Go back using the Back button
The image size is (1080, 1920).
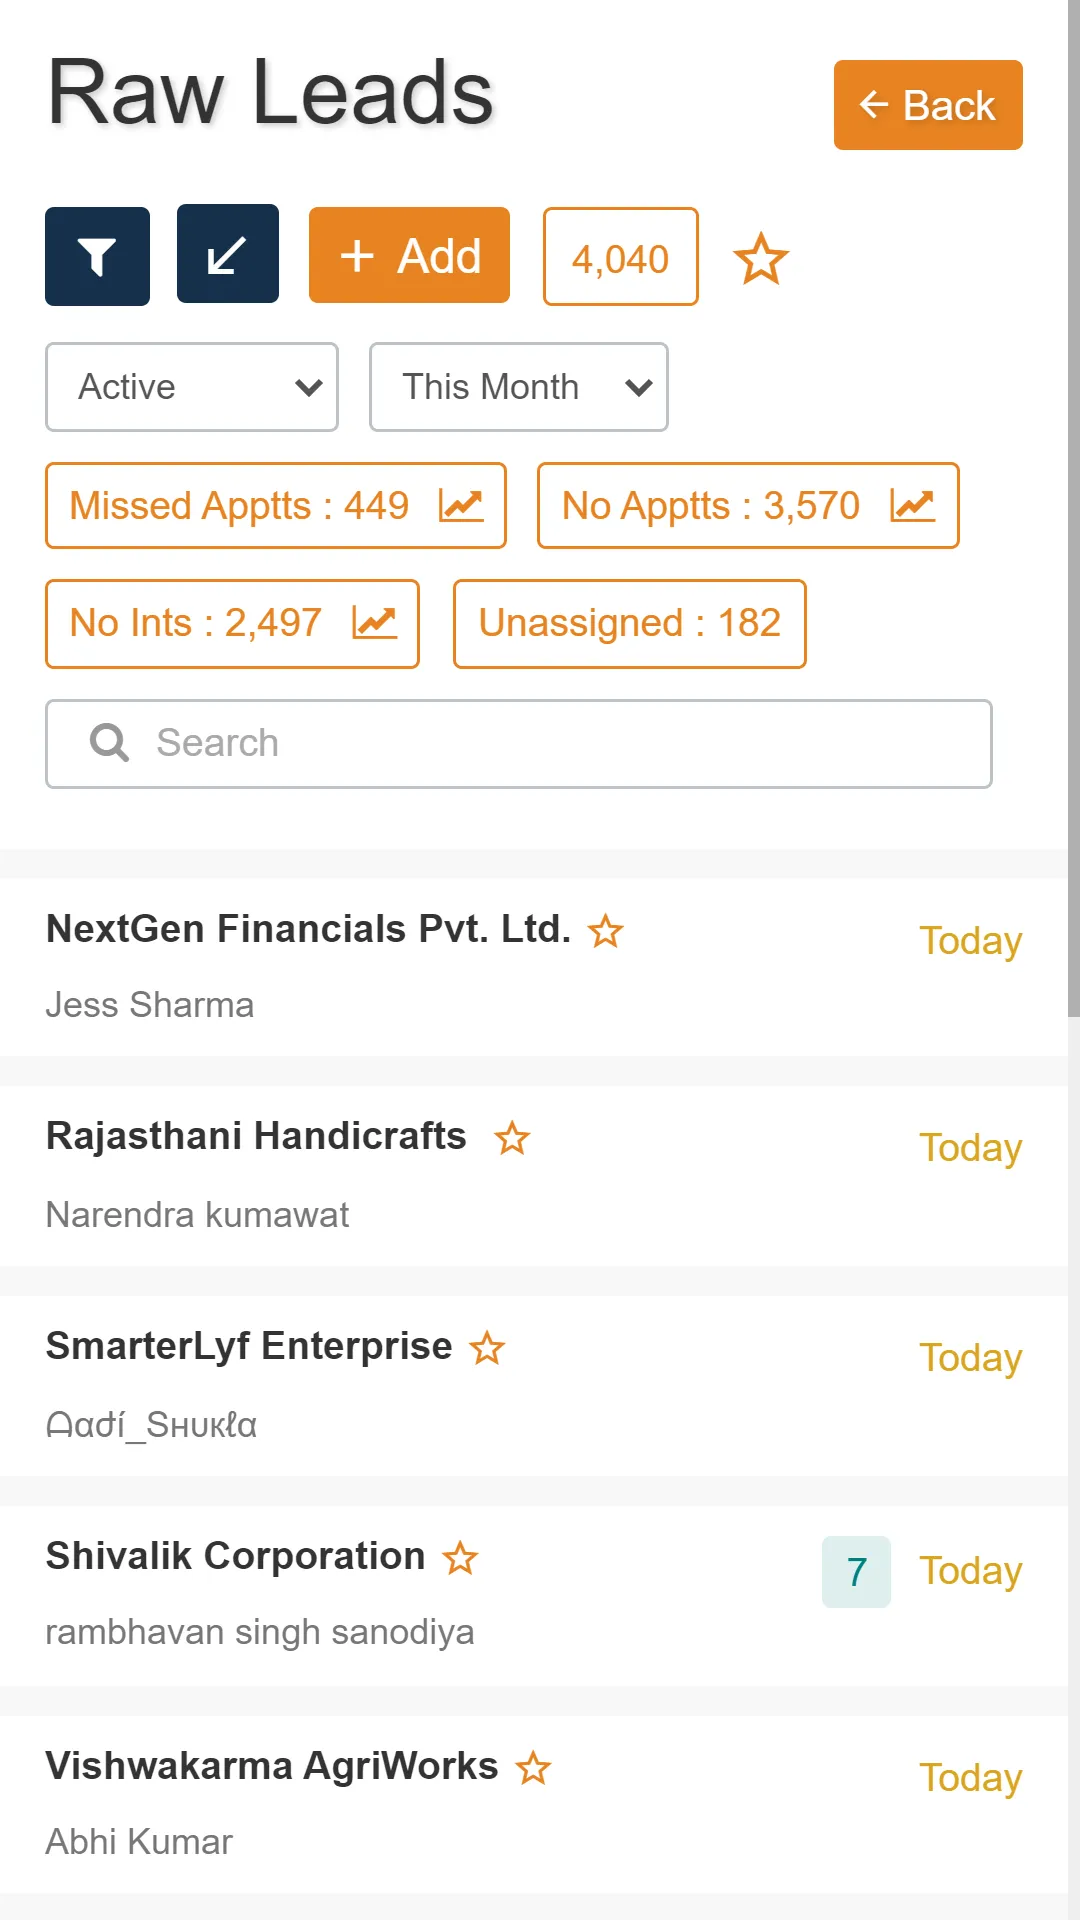click(x=928, y=105)
